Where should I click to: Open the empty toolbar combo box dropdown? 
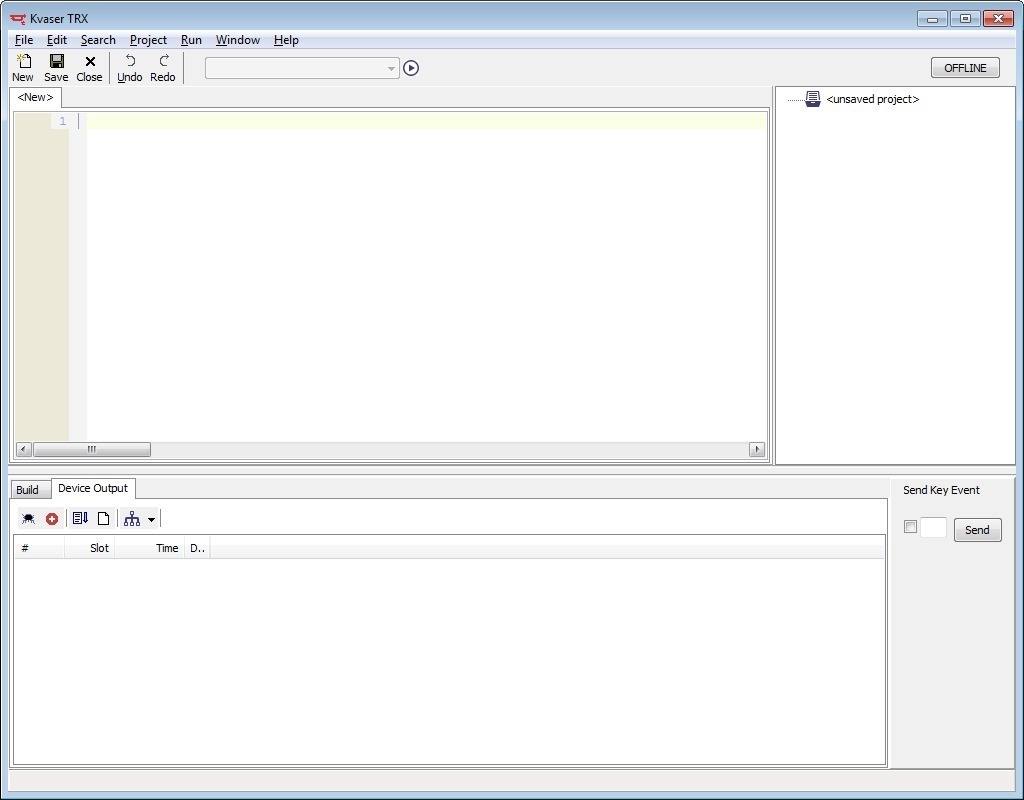[x=391, y=68]
